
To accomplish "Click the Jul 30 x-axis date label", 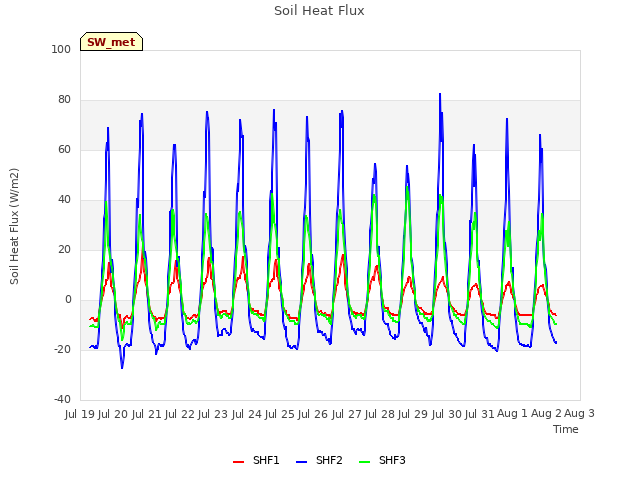I will pyautogui.click(x=447, y=414).
